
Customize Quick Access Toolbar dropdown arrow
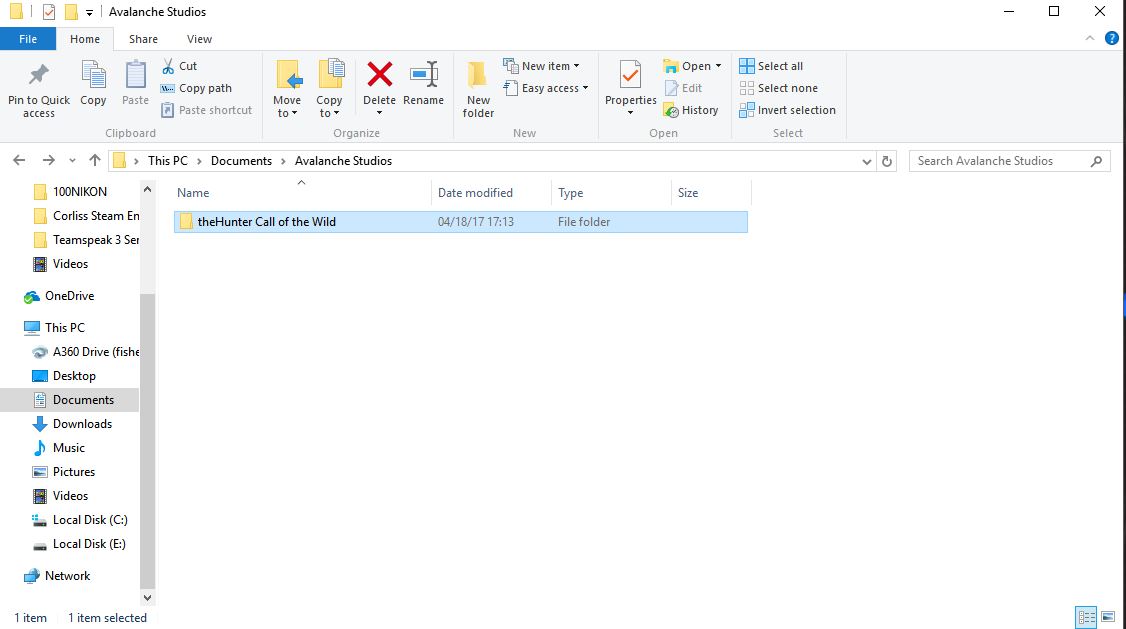point(89,12)
